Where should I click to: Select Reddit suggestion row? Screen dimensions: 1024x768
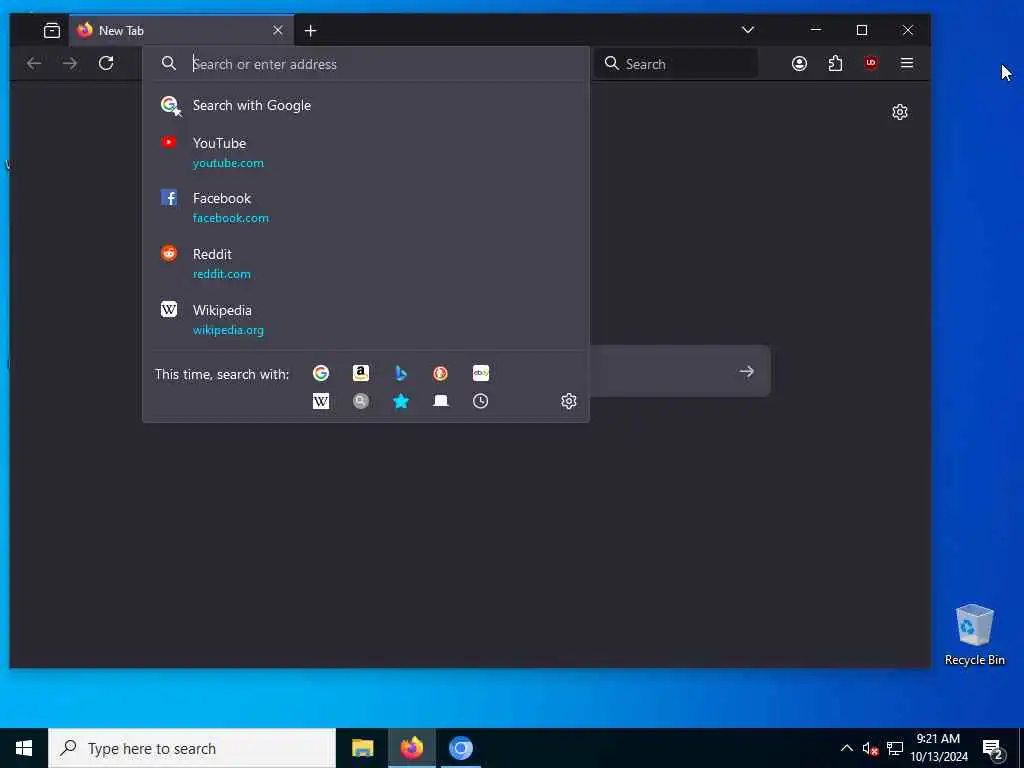366,263
